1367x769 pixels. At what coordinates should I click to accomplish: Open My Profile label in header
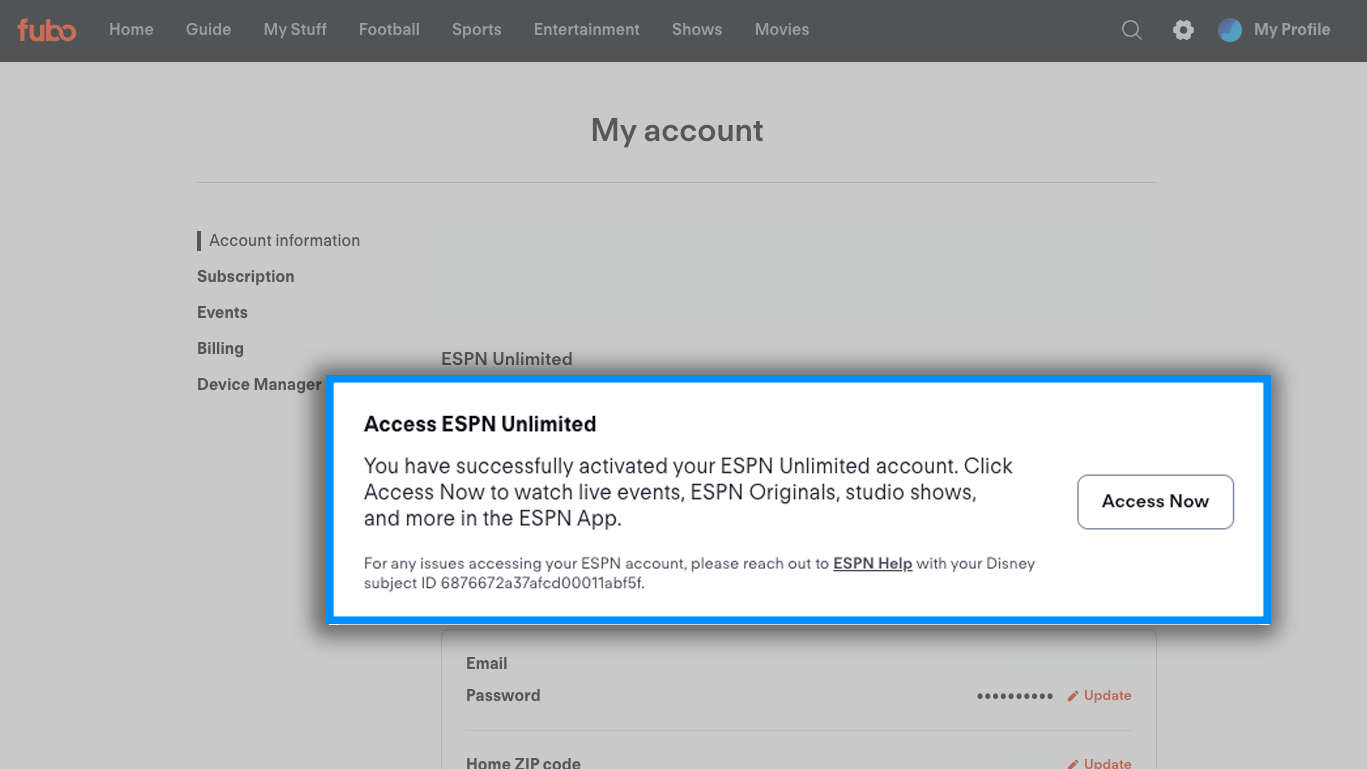click(x=1292, y=30)
